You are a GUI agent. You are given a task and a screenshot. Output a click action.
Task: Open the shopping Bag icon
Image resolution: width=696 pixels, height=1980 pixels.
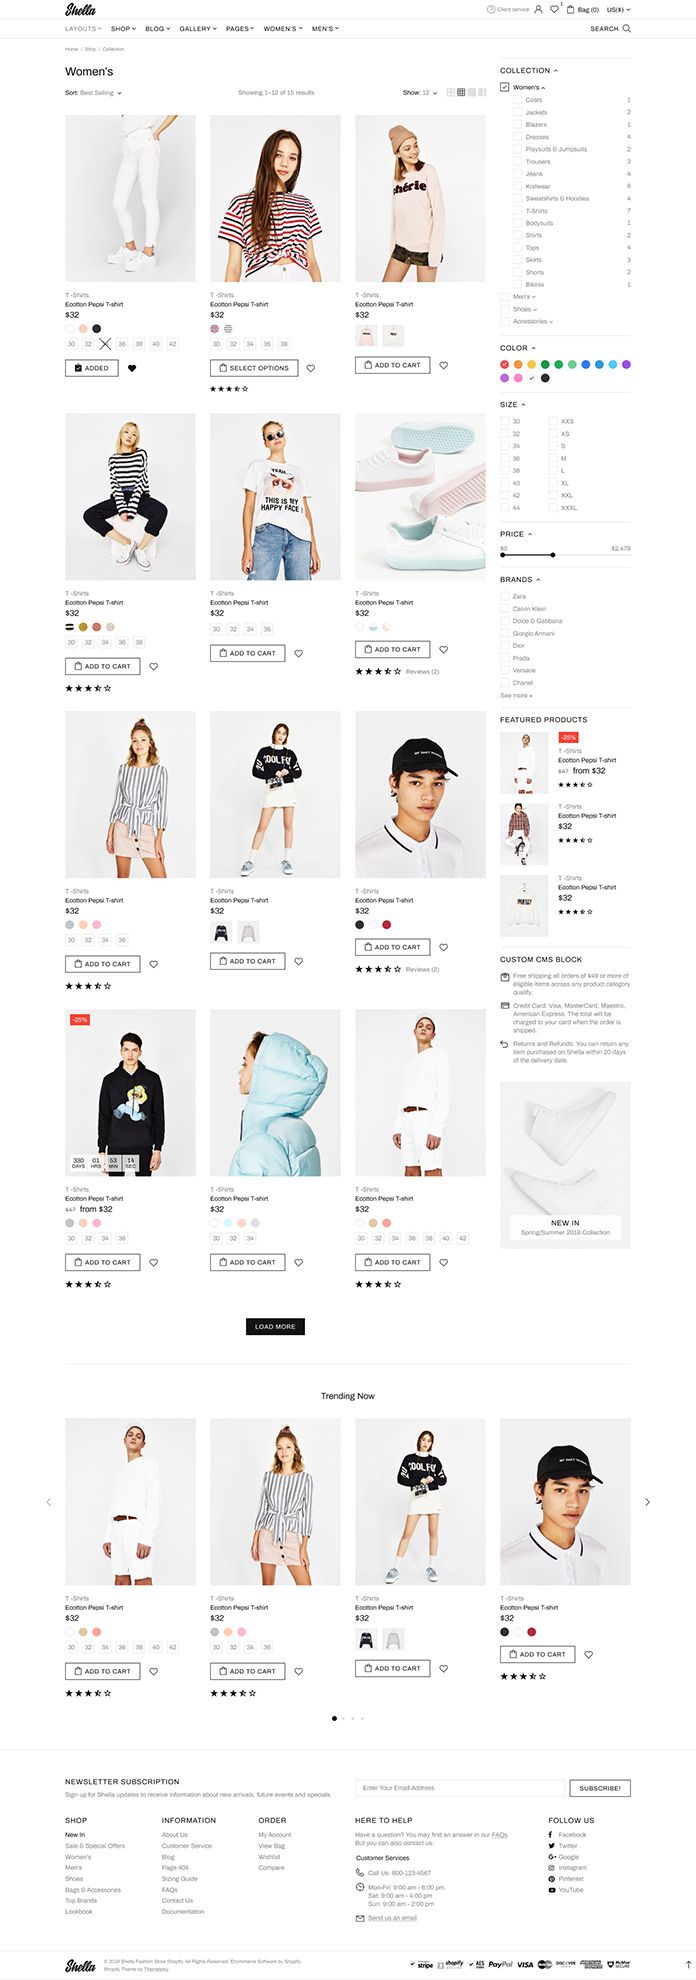pos(570,9)
